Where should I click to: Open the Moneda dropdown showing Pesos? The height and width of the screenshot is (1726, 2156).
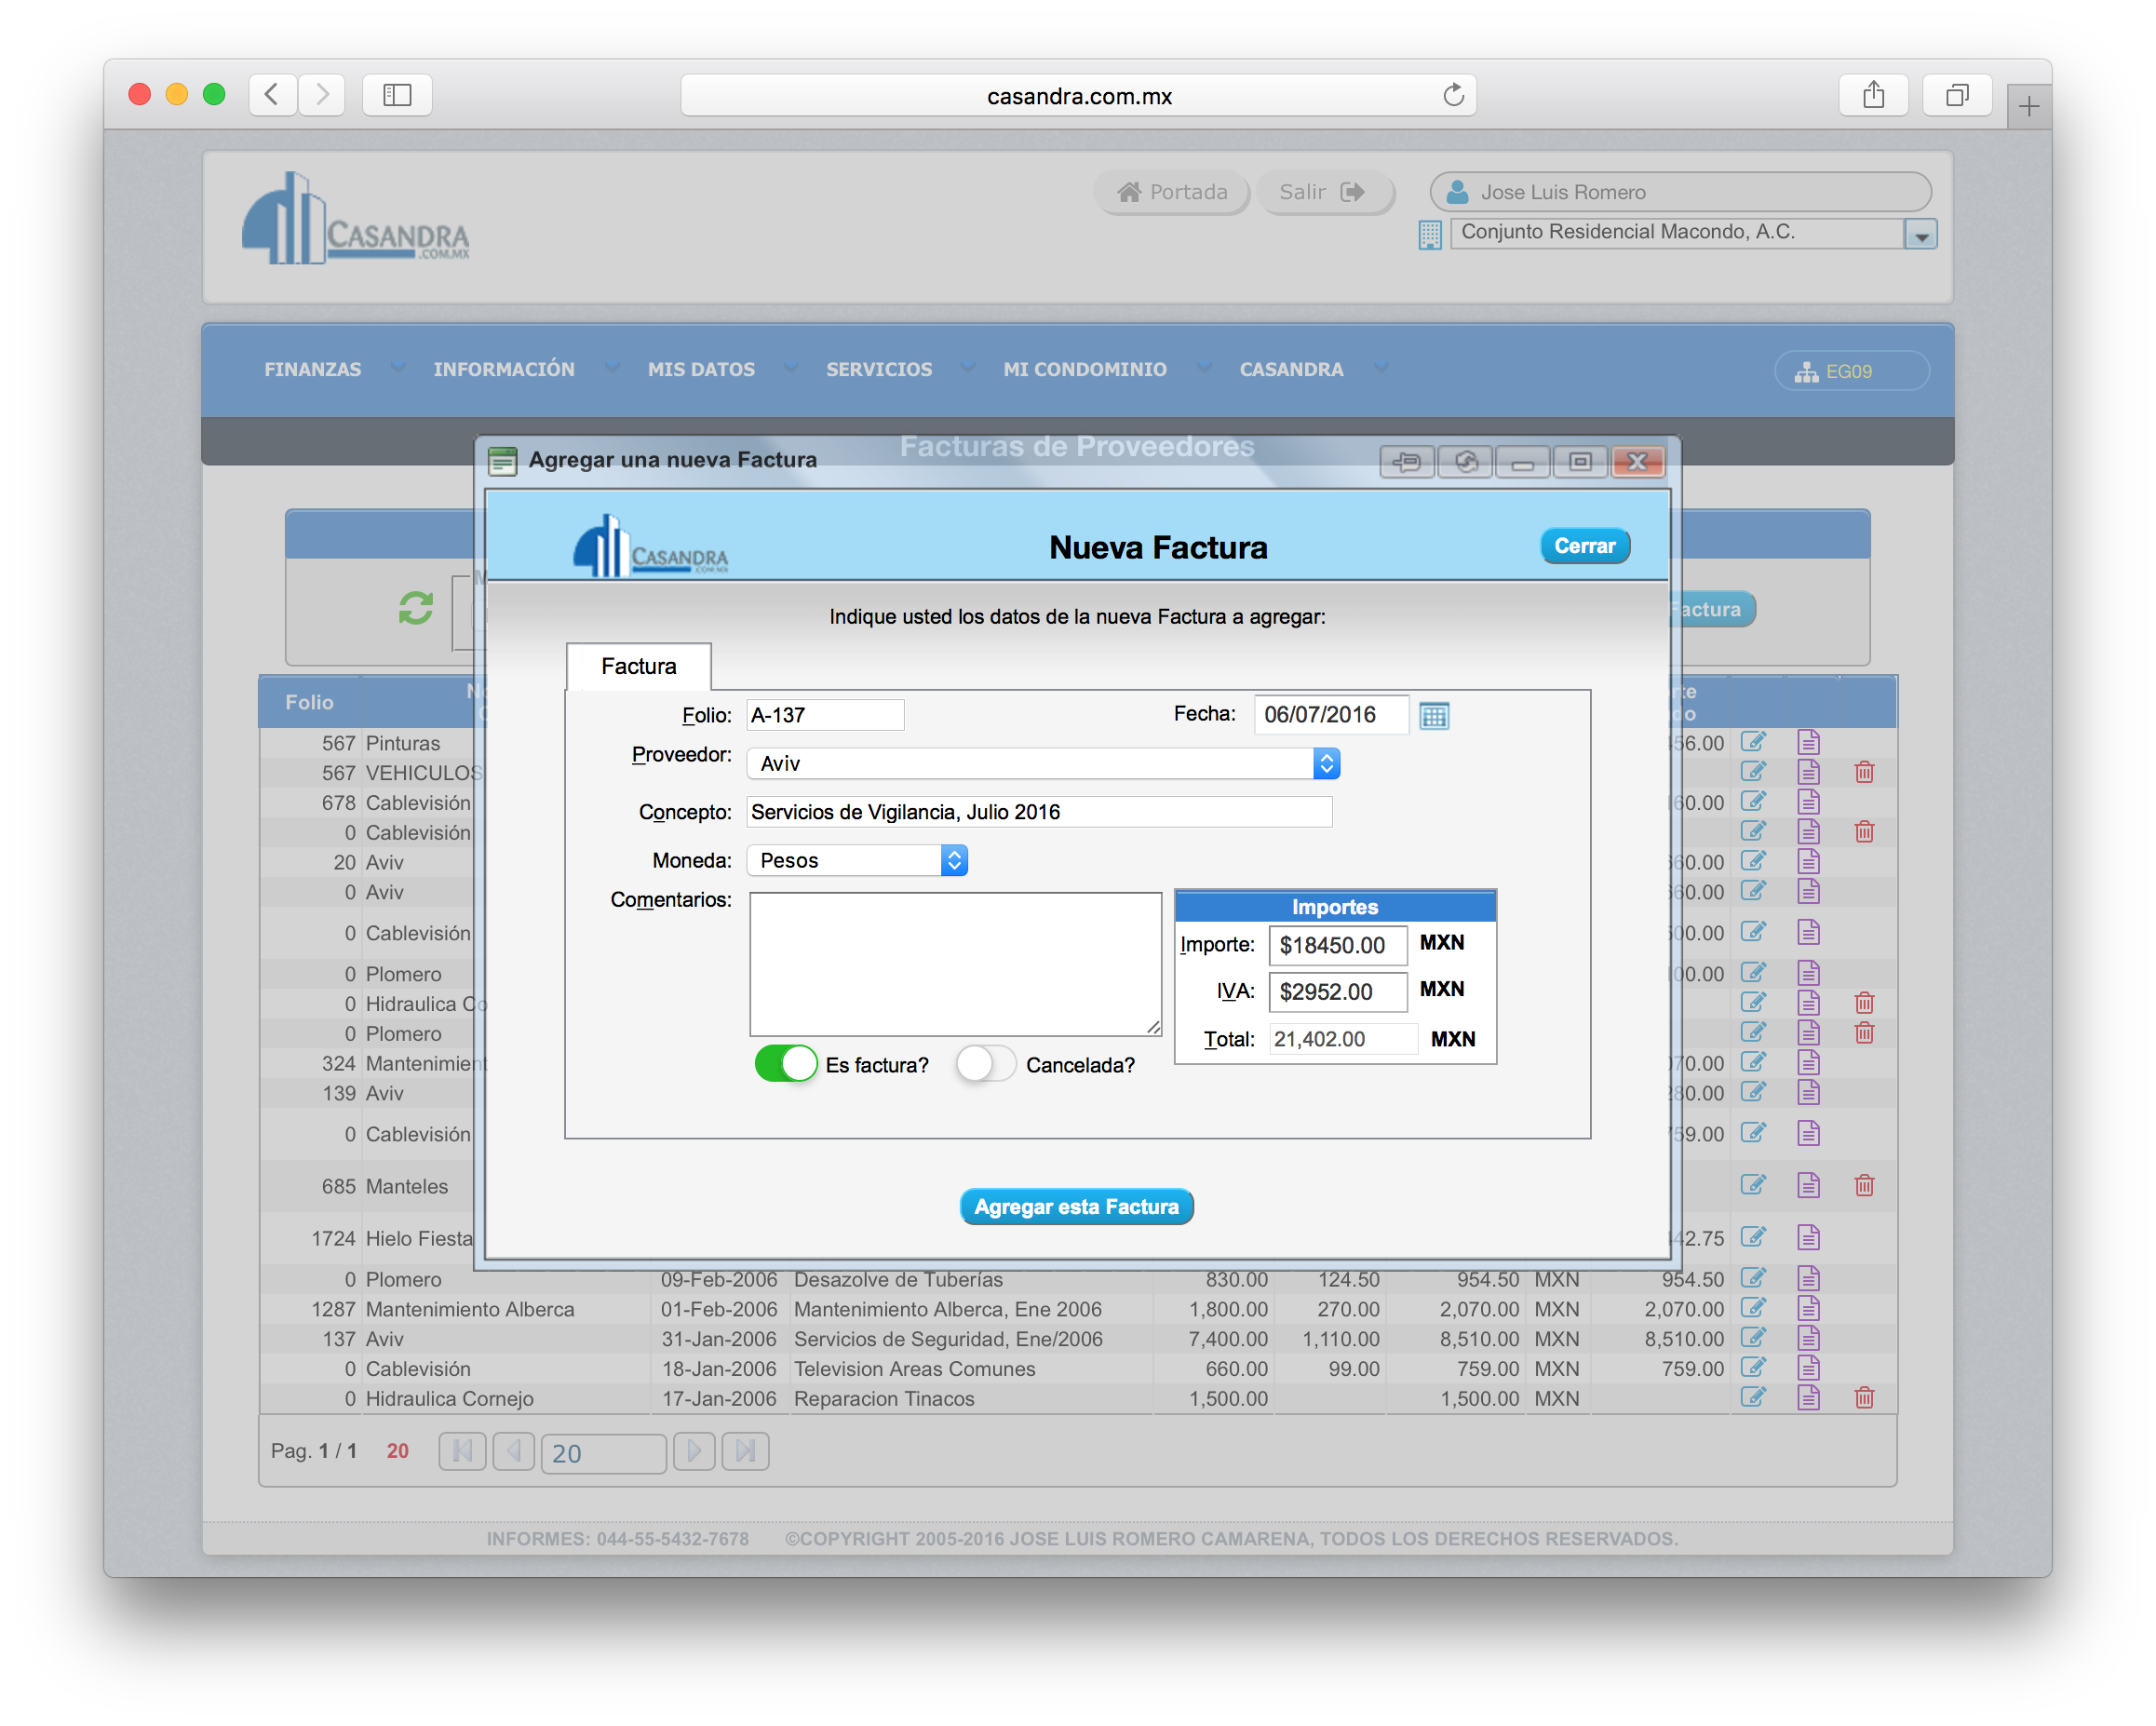pyautogui.click(x=857, y=861)
